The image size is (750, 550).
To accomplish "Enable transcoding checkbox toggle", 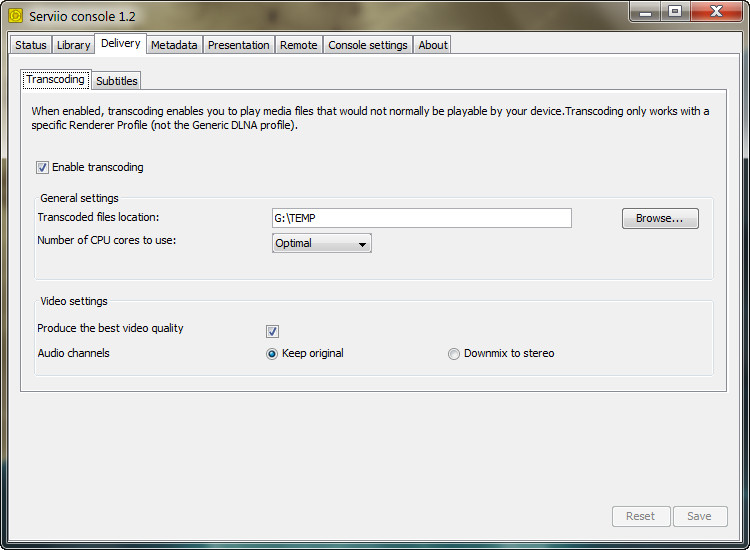I will click(43, 168).
